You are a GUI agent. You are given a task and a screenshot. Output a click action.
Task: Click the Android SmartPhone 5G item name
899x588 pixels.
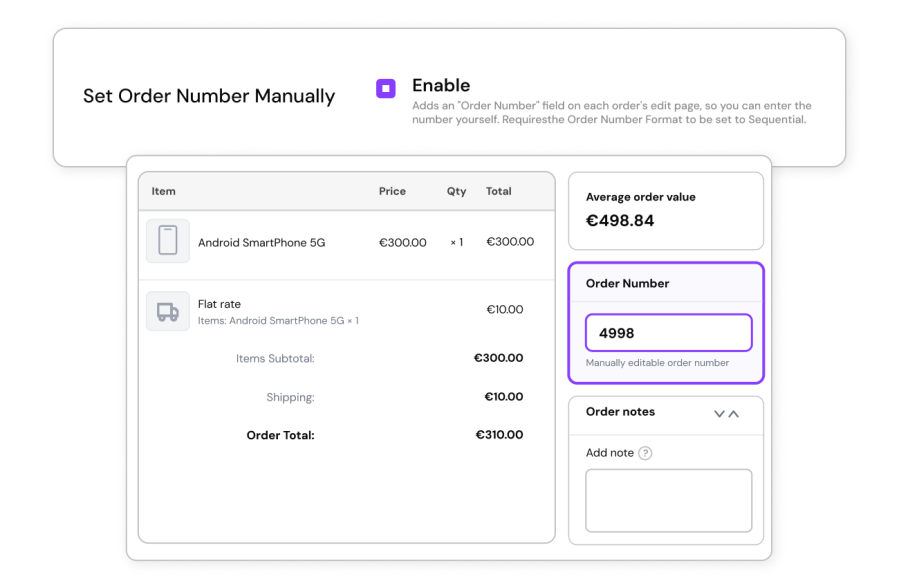point(261,242)
